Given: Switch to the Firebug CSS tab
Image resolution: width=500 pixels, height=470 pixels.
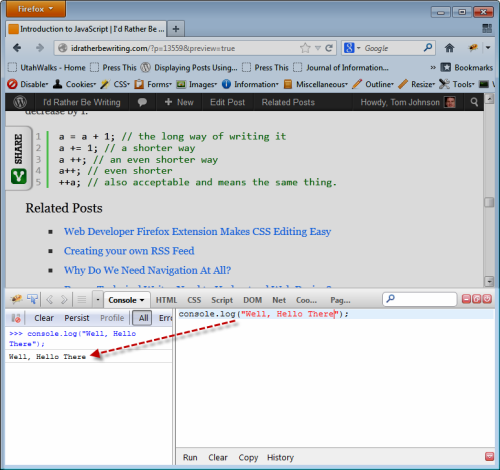Looking at the screenshot, I should (194, 300).
